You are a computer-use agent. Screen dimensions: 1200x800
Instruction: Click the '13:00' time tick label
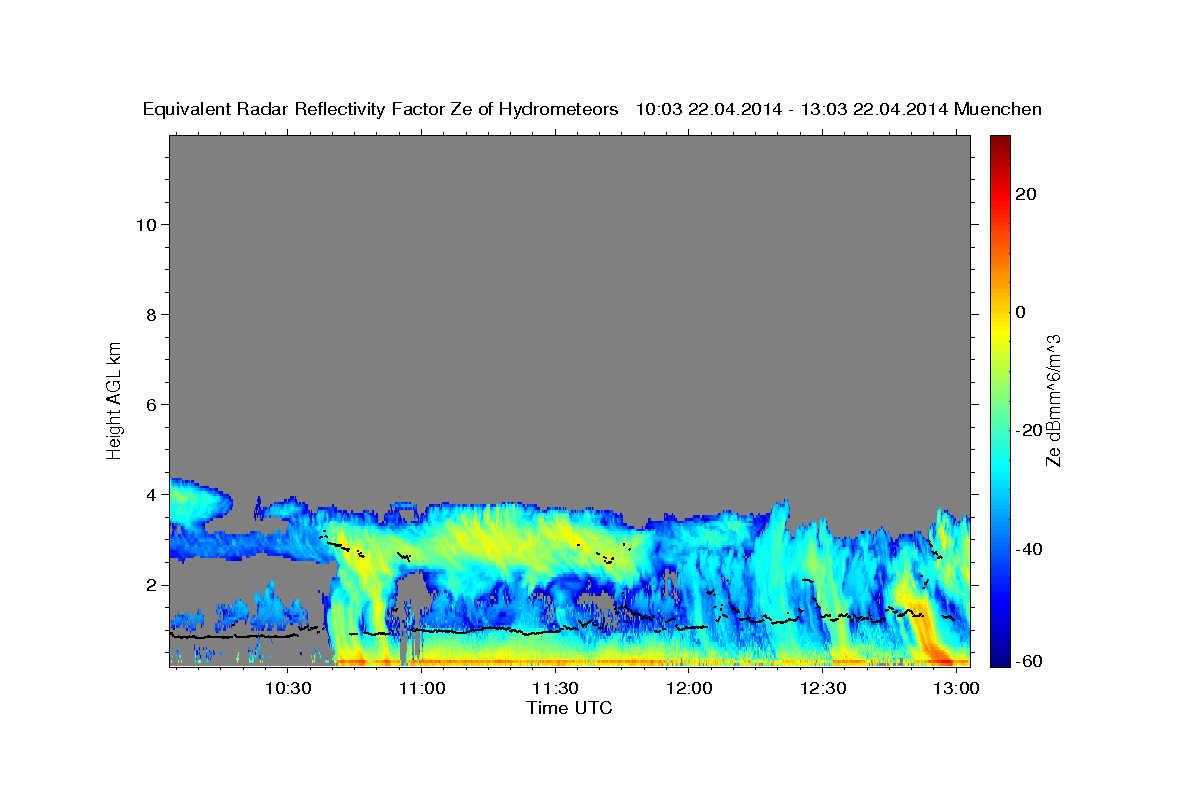coord(957,689)
